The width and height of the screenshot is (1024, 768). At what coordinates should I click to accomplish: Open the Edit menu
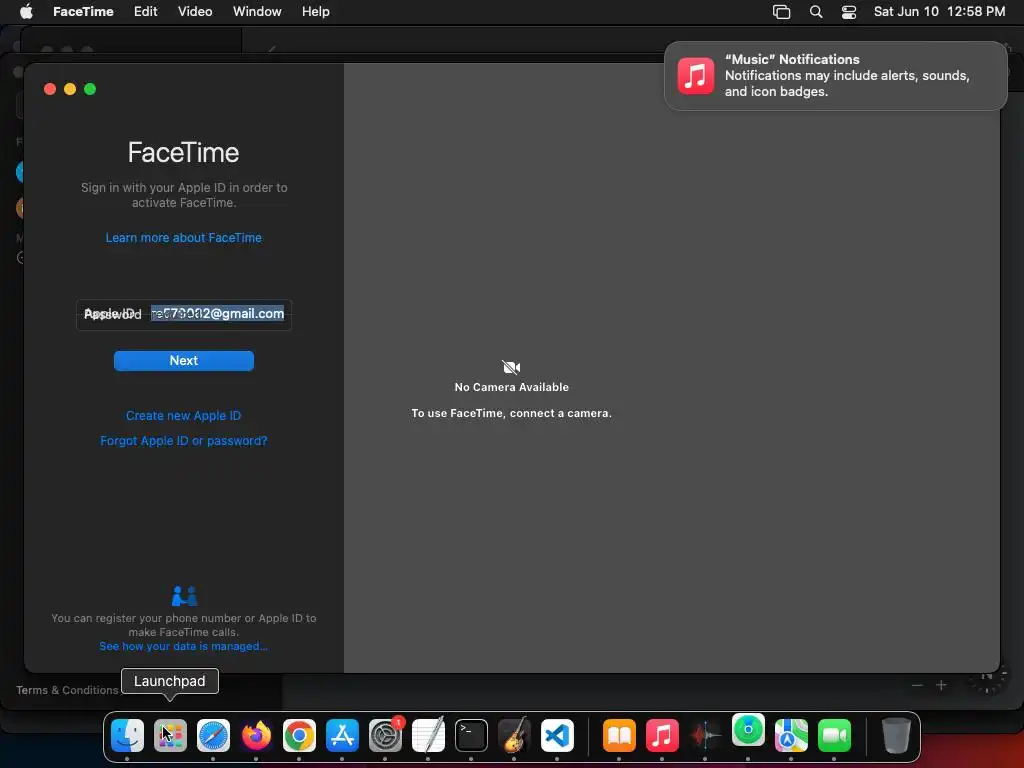pos(145,12)
